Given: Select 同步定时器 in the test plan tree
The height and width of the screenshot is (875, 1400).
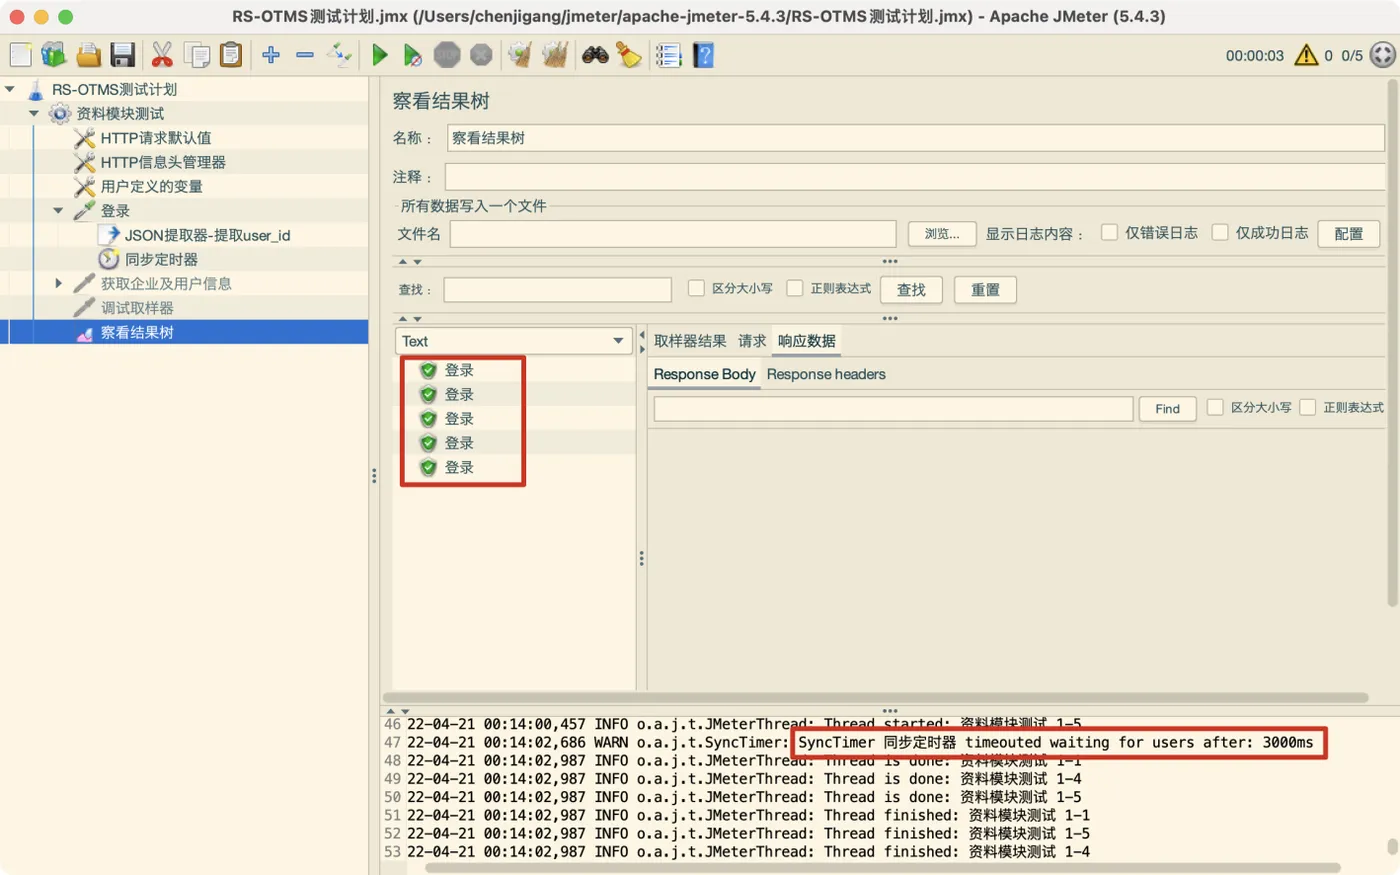Looking at the screenshot, I should click(x=161, y=259).
